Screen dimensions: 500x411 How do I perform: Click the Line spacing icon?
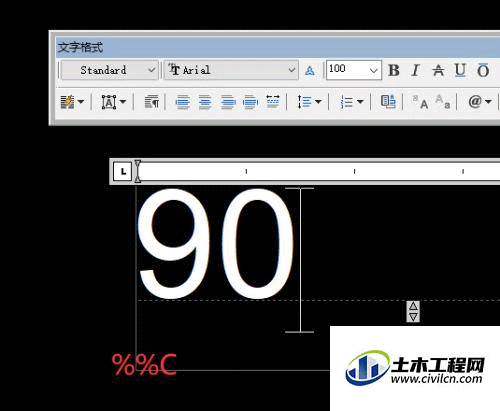(x=304, y=102)
